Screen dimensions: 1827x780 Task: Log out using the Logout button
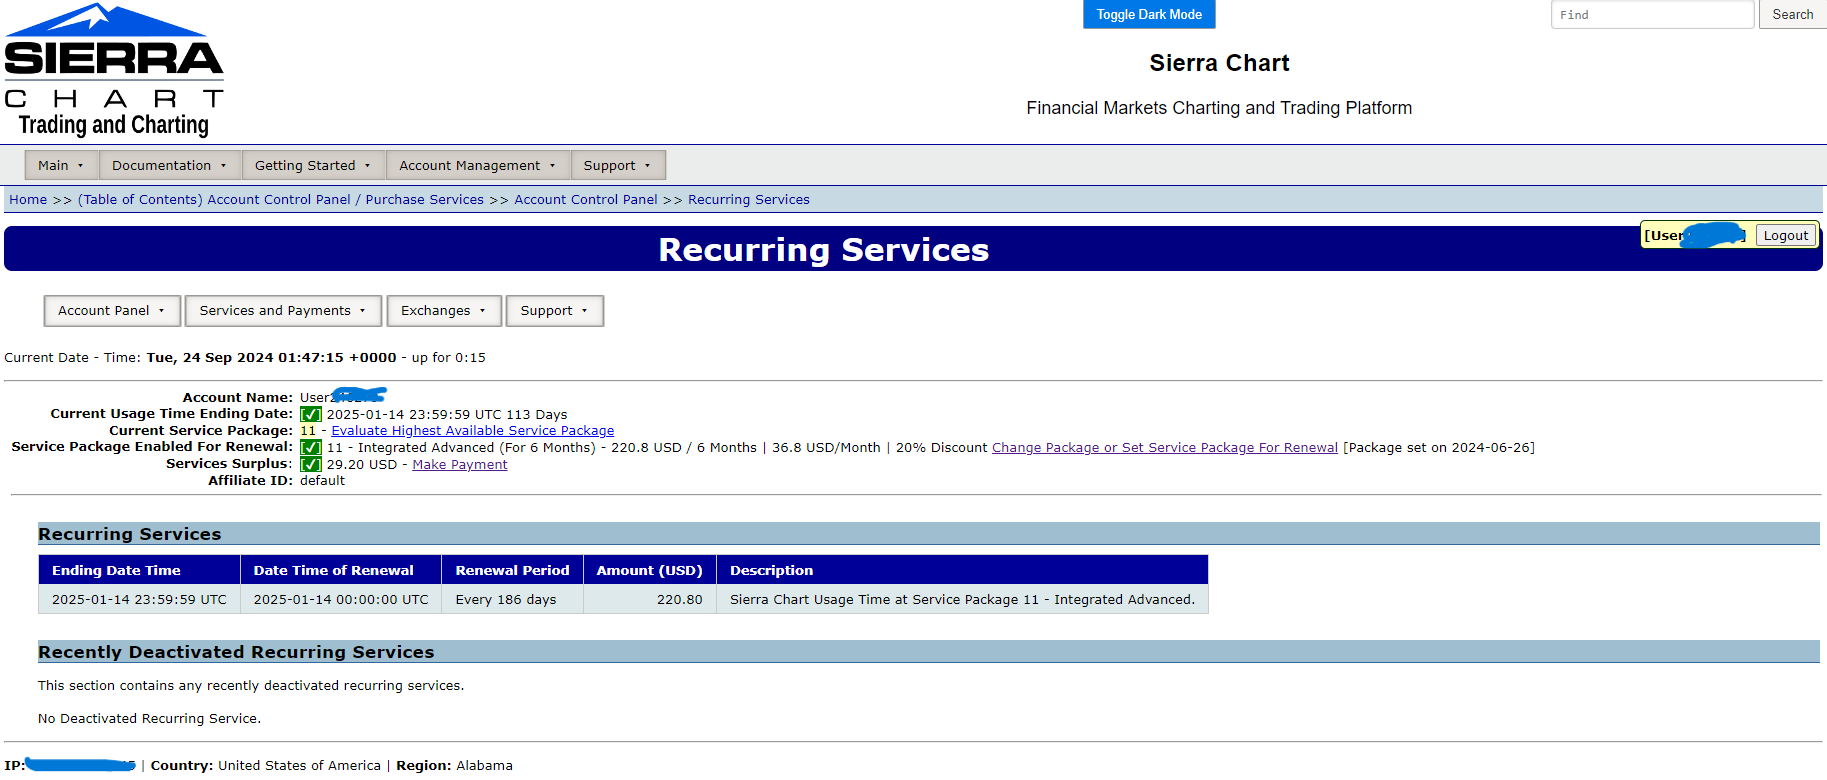1786,236
